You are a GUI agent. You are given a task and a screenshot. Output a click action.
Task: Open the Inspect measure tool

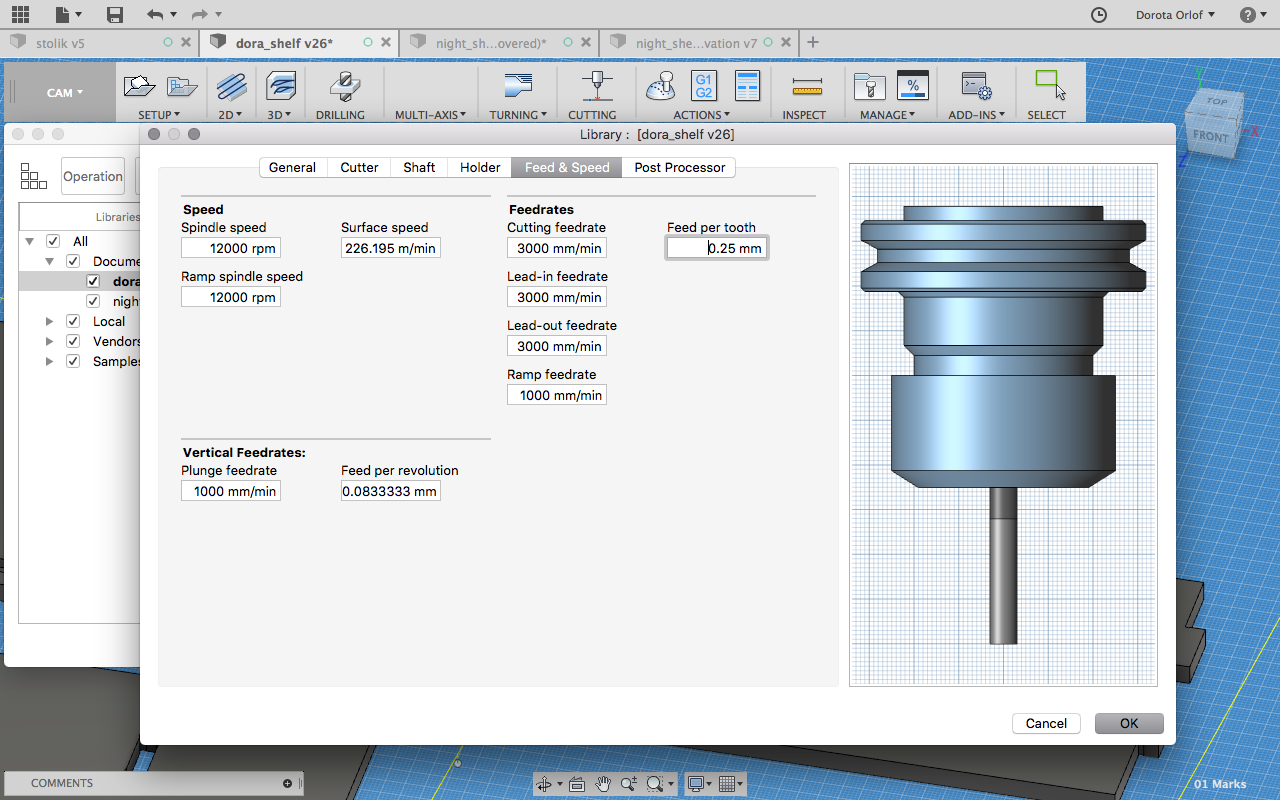(x=805, y=87)
